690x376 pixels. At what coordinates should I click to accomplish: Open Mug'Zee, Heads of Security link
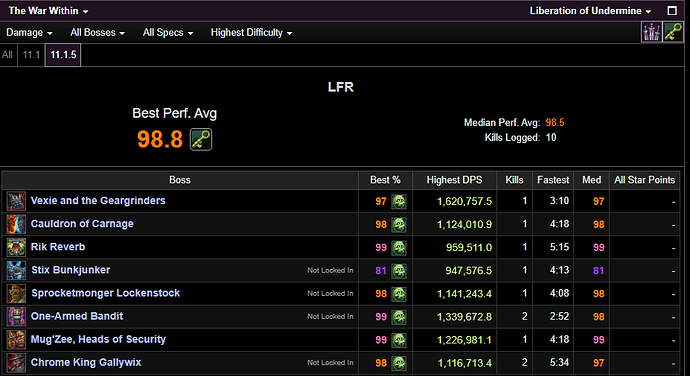[98, 339]
